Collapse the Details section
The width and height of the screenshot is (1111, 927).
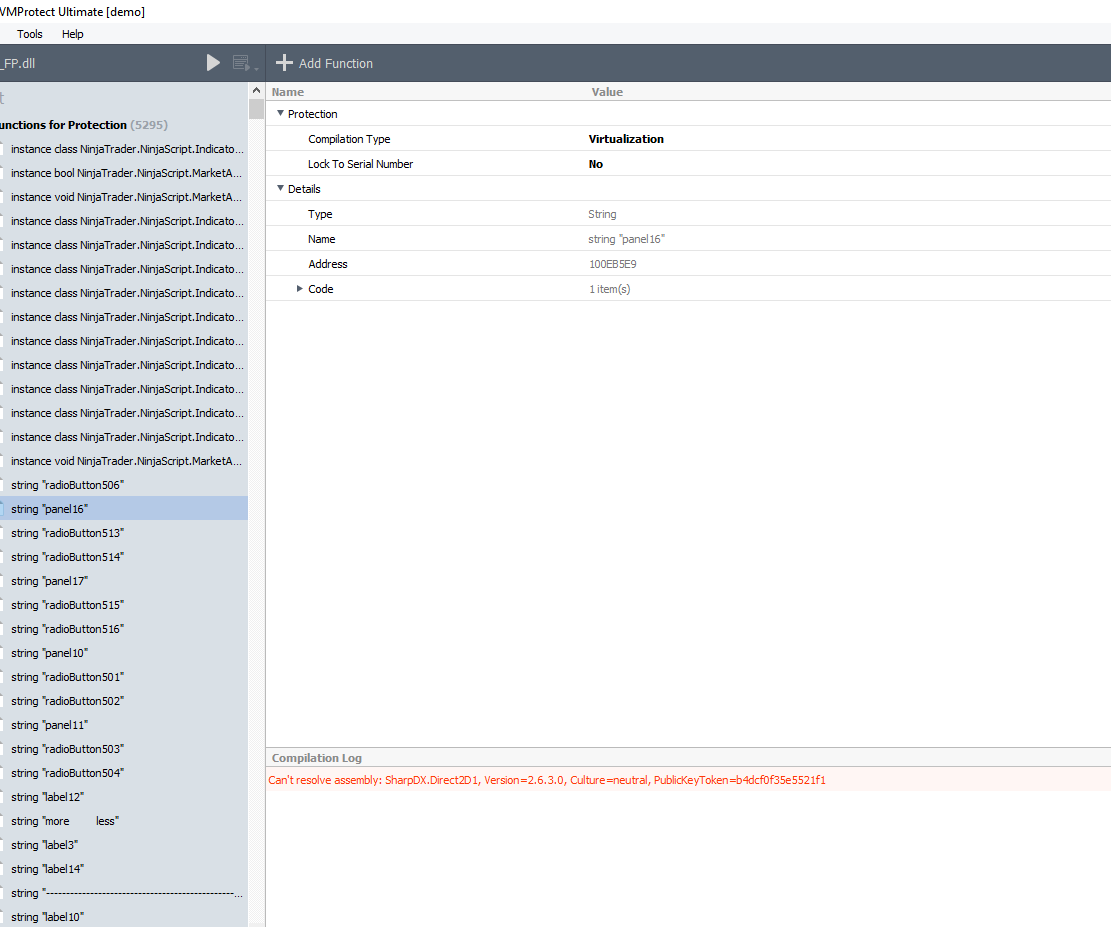click(x=280, y=189)
